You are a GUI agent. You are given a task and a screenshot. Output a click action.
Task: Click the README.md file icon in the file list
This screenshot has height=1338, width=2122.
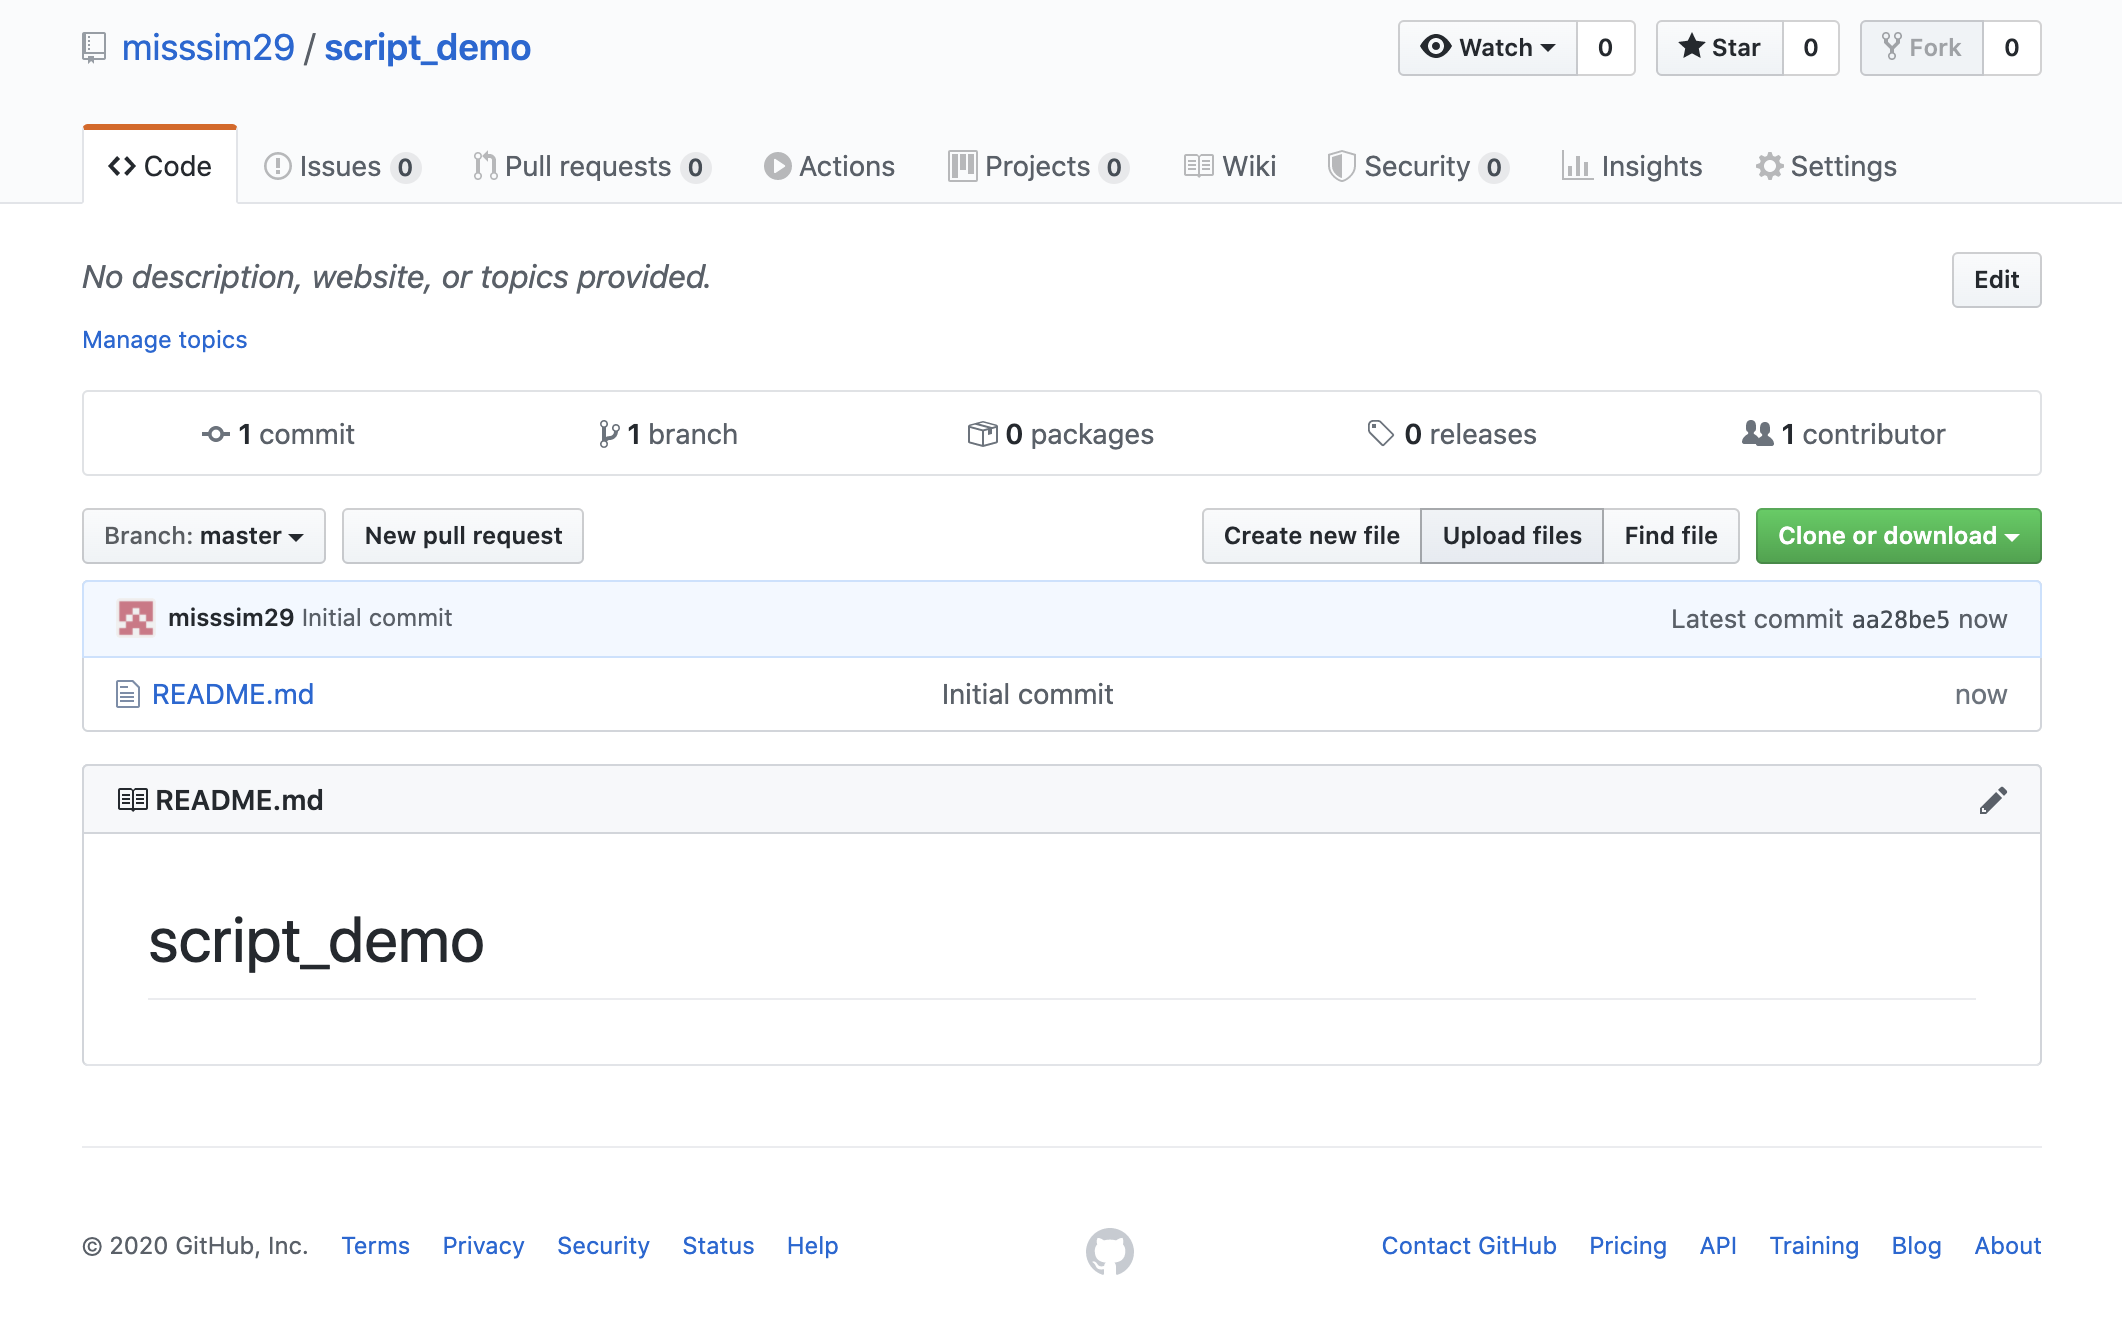click(127, 694)
